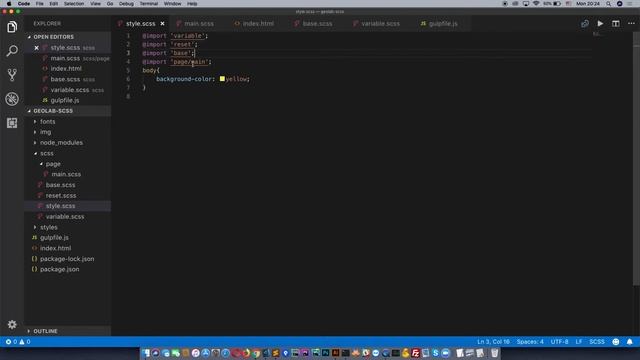Open the Explorer view in activity bar
640x360 pixels.
click(12, 27)
